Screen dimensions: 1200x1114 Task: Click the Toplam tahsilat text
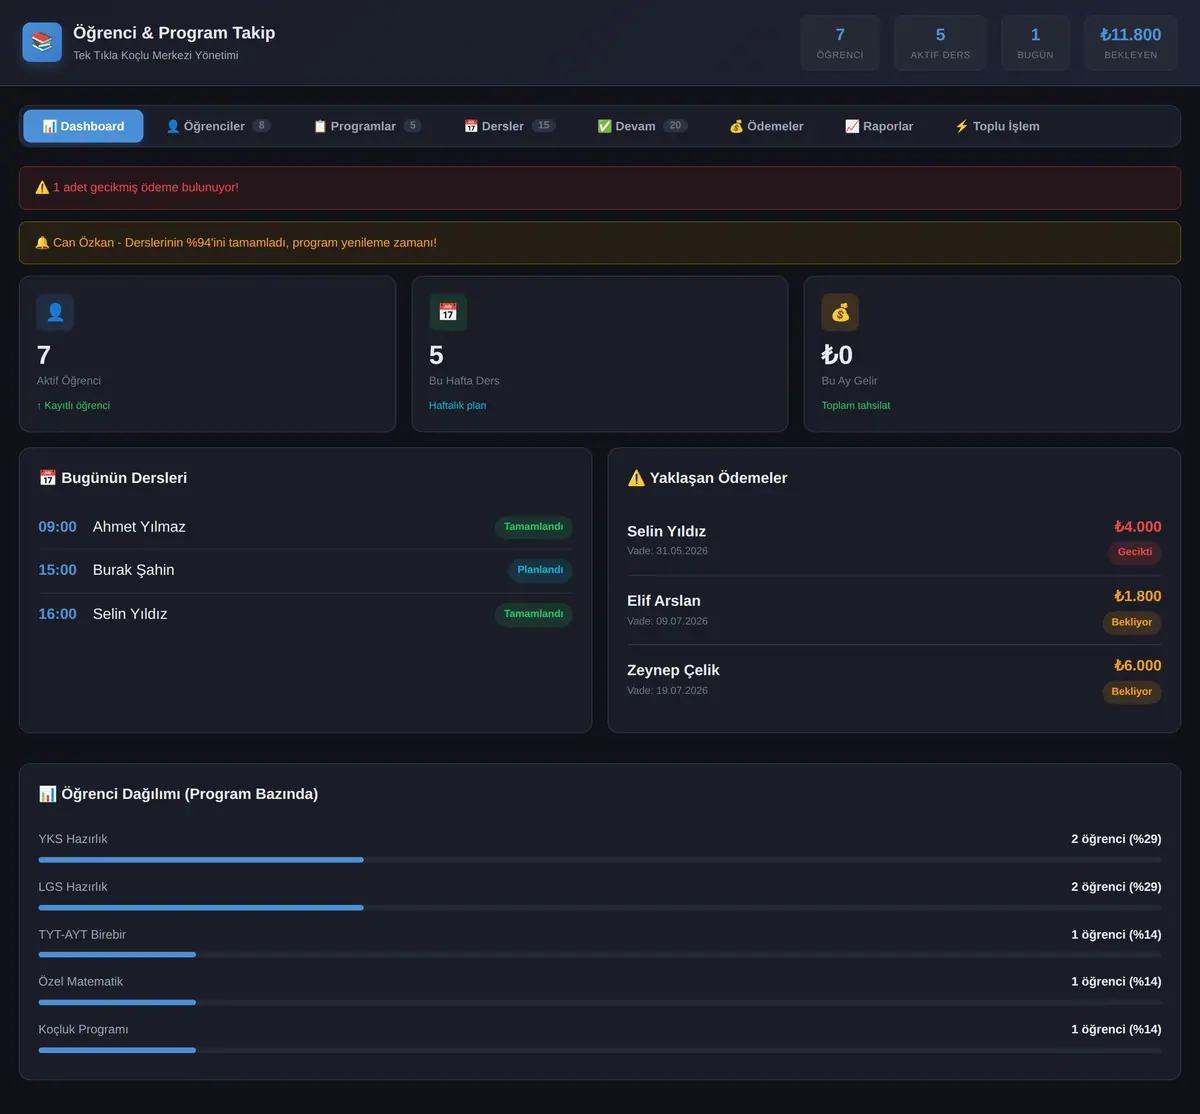pos(856,406)
